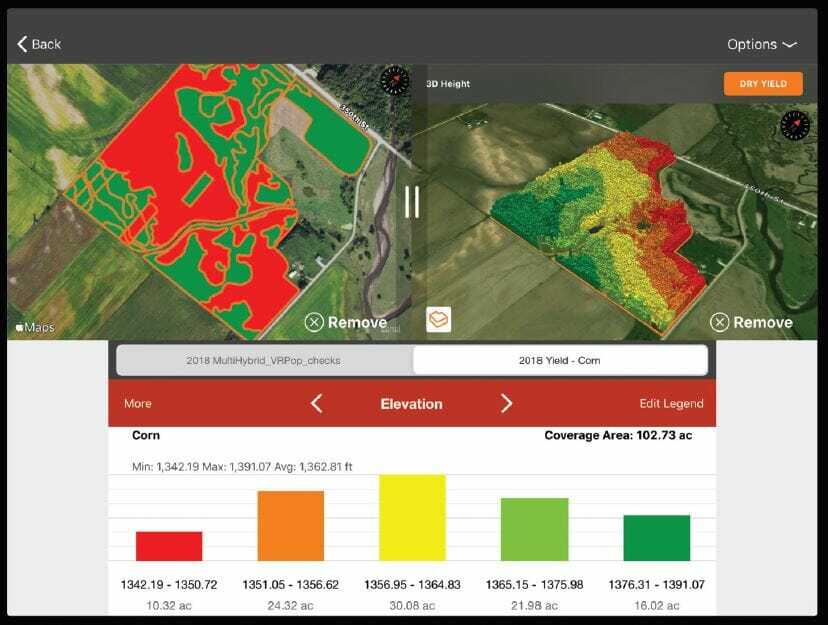Click the Back arrow button
This screenshot has width=828, height=625.
[40, 44]
